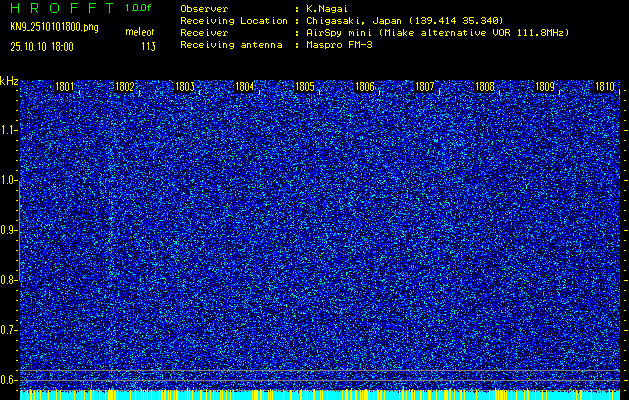629x400 pixels.
Task: Click the 0.6 kHz frequency axis label
Action: point(9,379)
